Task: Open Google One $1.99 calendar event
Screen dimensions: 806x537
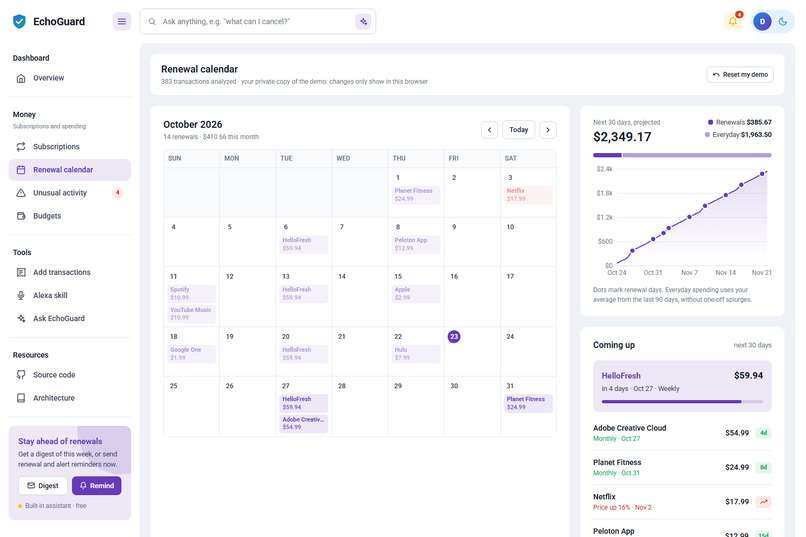Action: point(191,354)
